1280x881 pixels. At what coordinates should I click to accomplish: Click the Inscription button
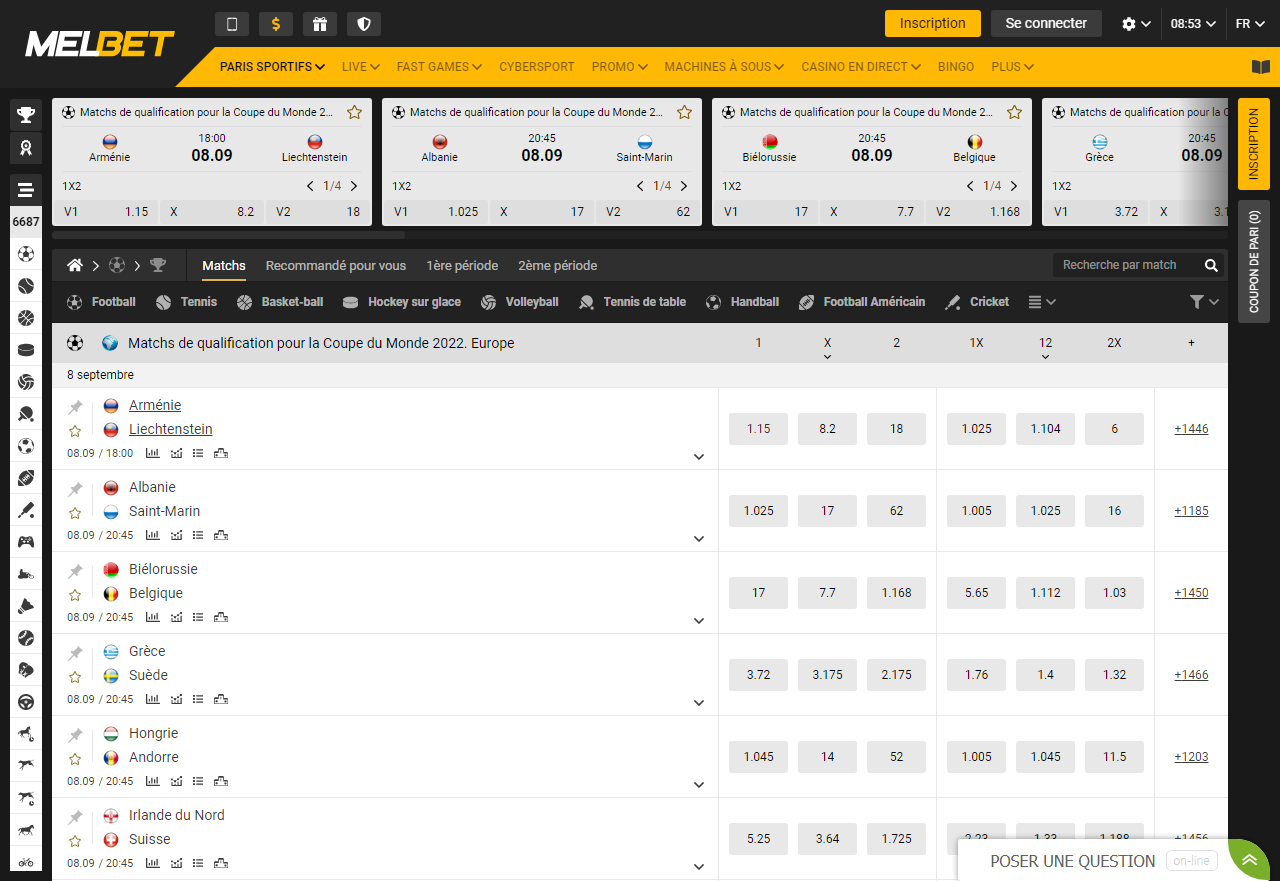pos(932,23)
